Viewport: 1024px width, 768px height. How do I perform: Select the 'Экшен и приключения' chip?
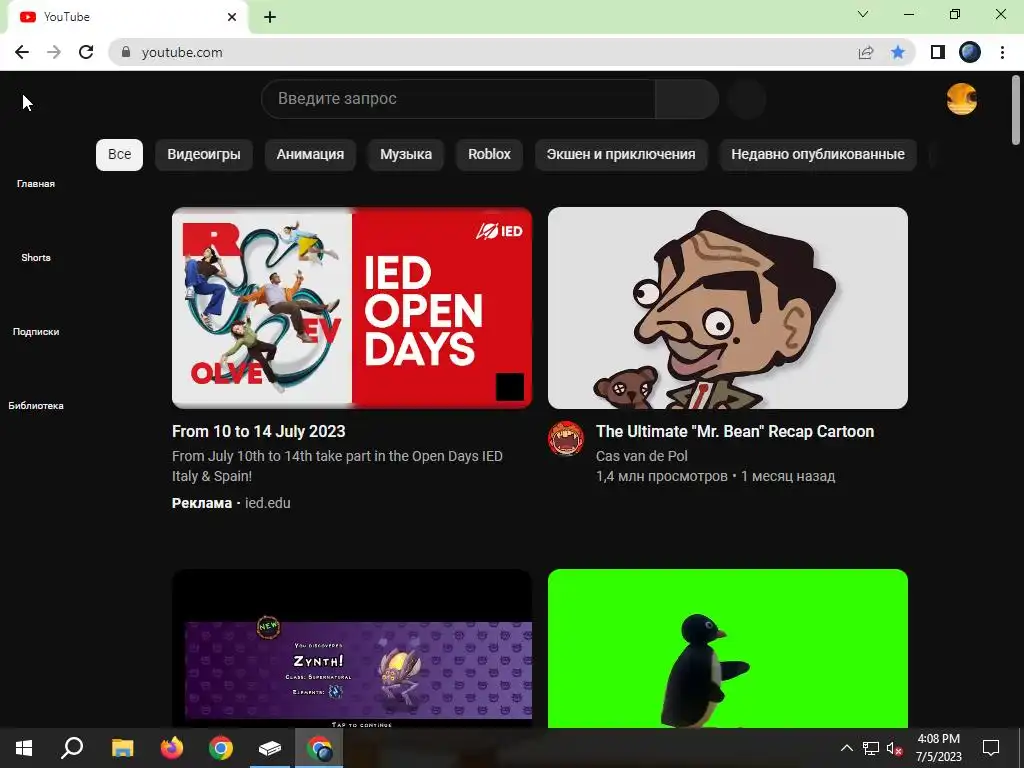[x=621, y=155]
